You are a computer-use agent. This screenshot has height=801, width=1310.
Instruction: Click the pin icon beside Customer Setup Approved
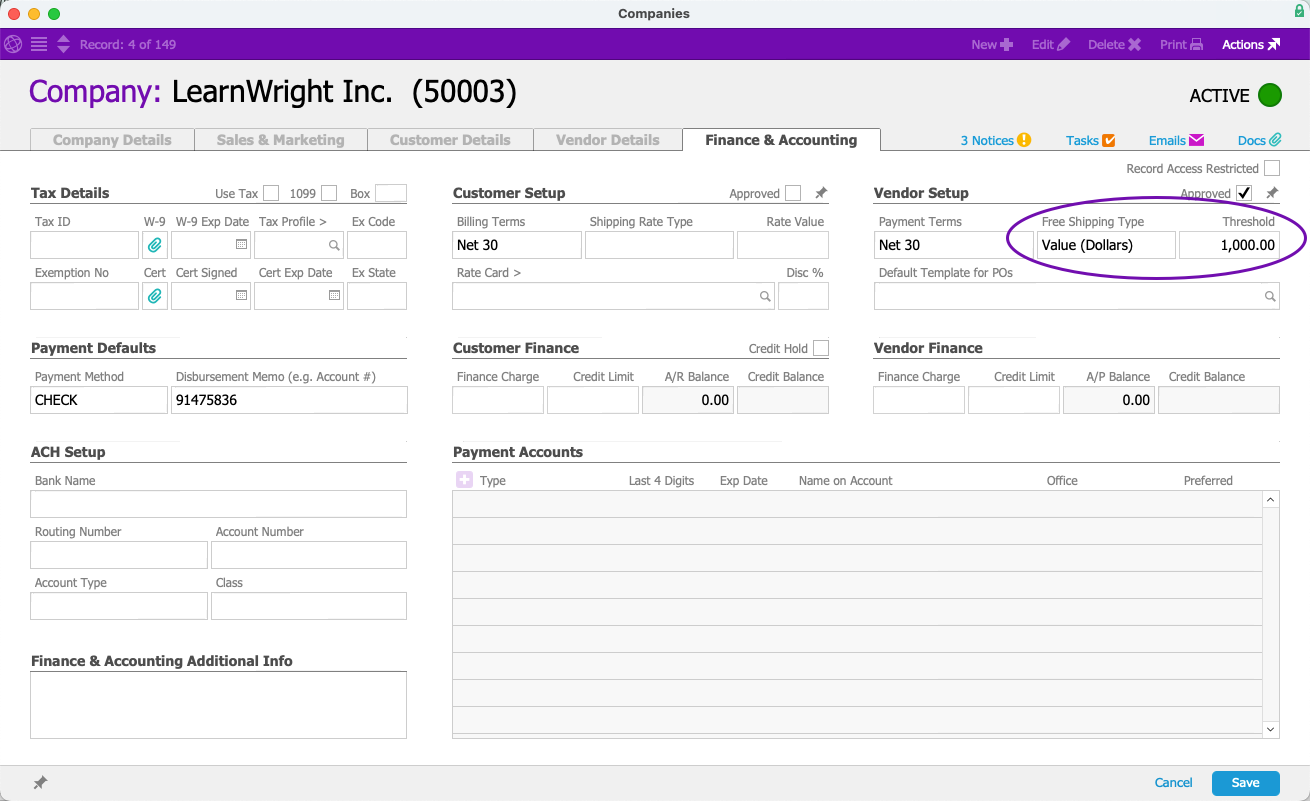821,193
